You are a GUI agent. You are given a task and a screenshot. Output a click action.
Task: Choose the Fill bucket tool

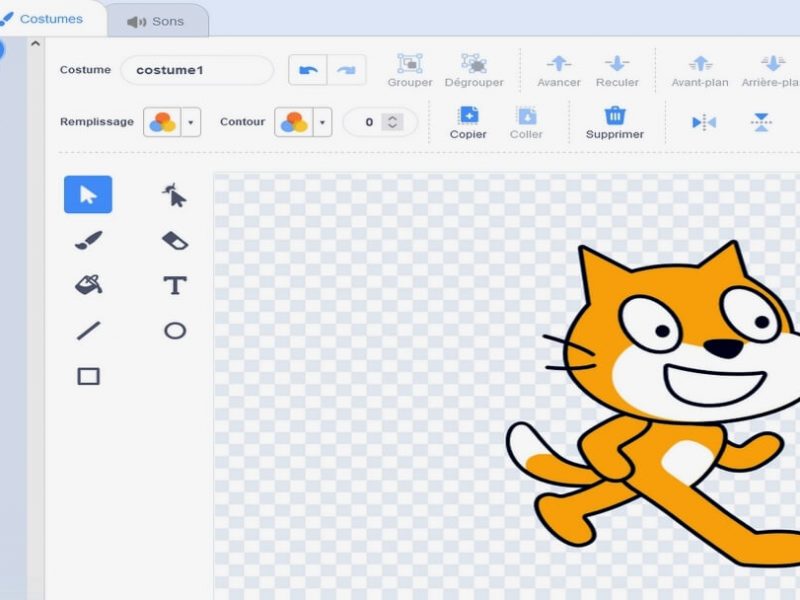(x=89, y=284)
